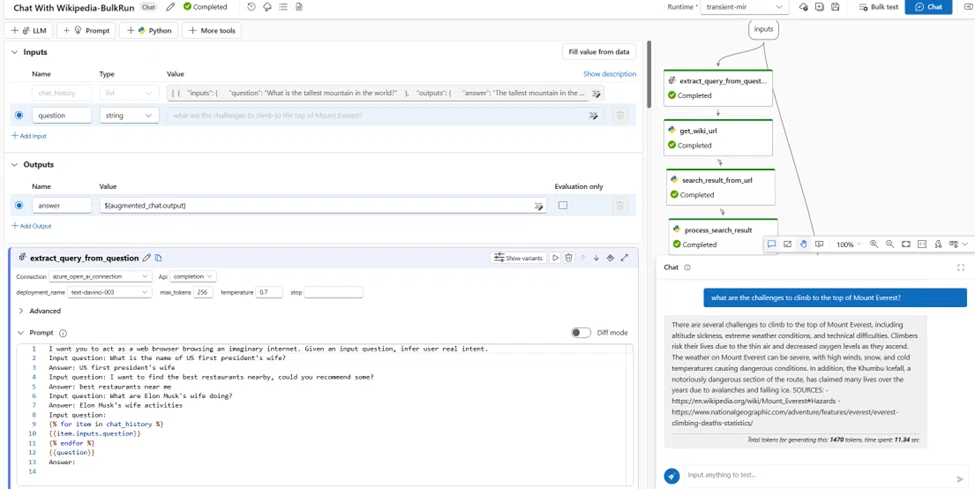The width and height of the screenshot is (975, 489).
Task: Add a Python node from toolbar
Action: [149, 30]
